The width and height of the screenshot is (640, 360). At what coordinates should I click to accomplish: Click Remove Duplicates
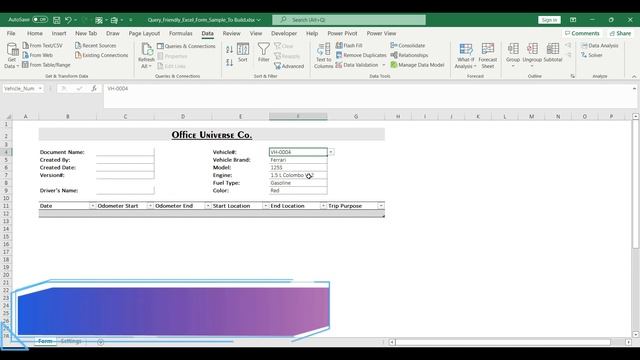(x=361, y=55)
